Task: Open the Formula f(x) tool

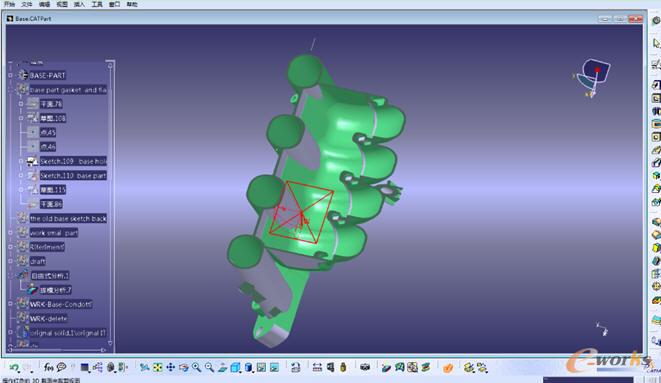Action: pos(48,367)
